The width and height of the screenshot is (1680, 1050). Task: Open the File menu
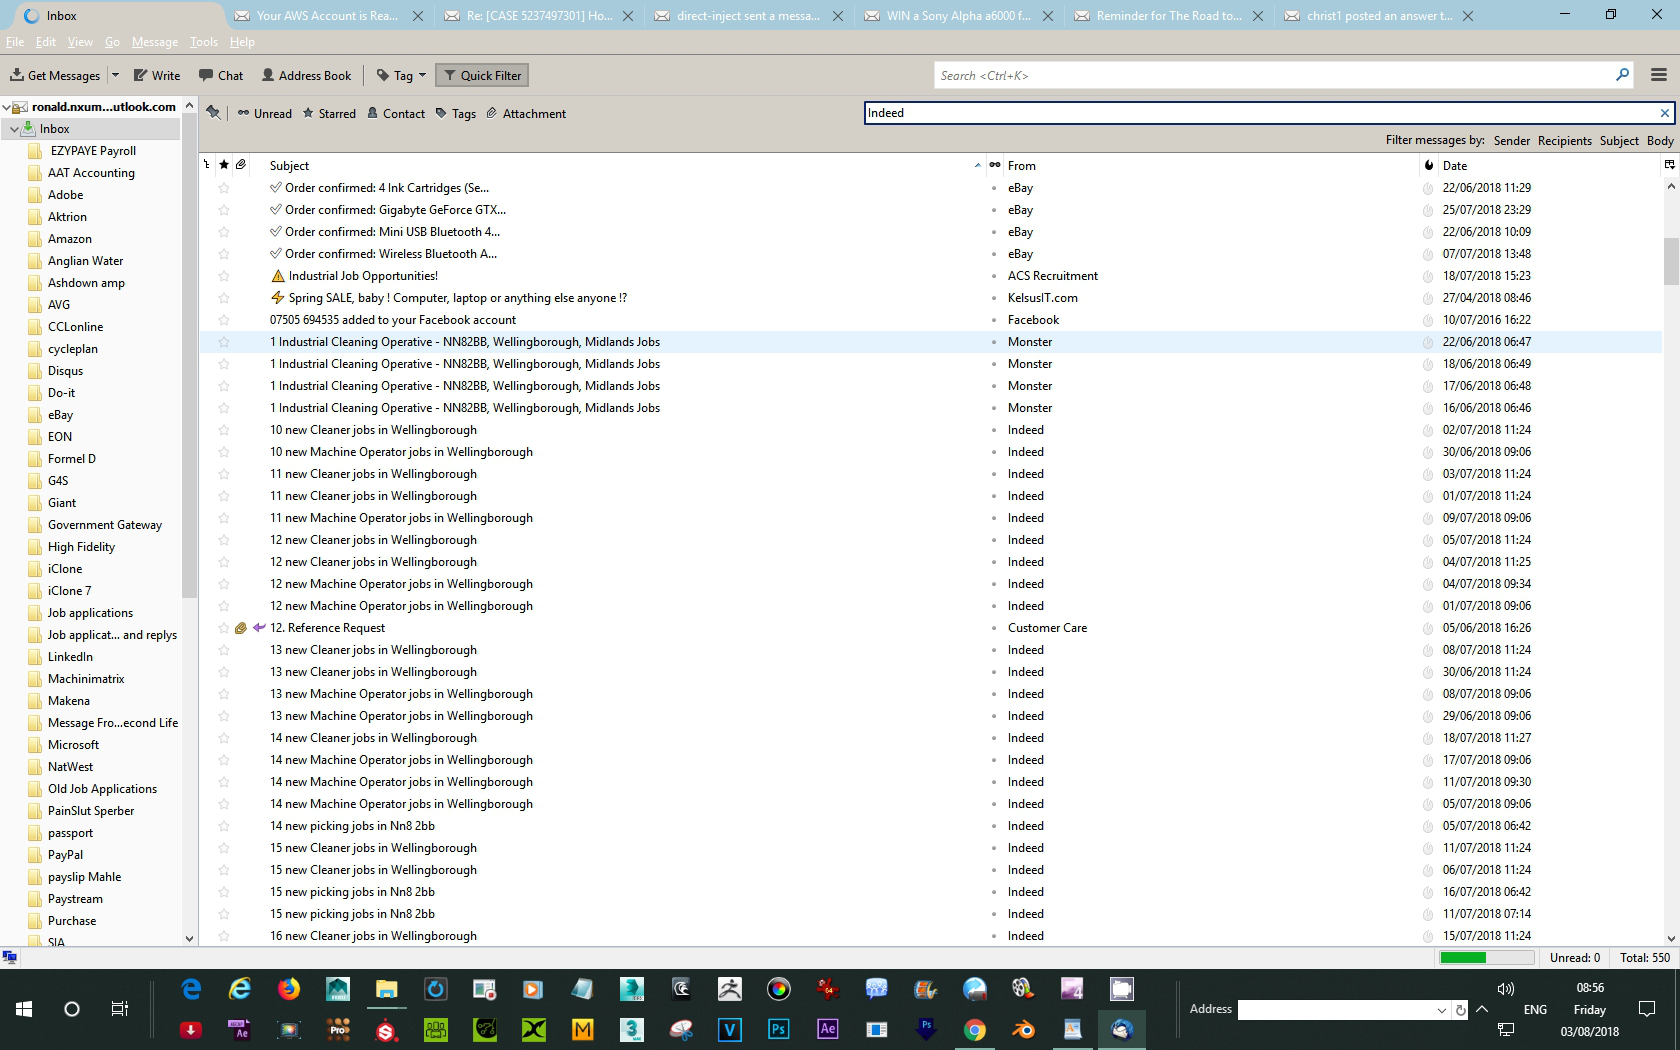point(15,42)
